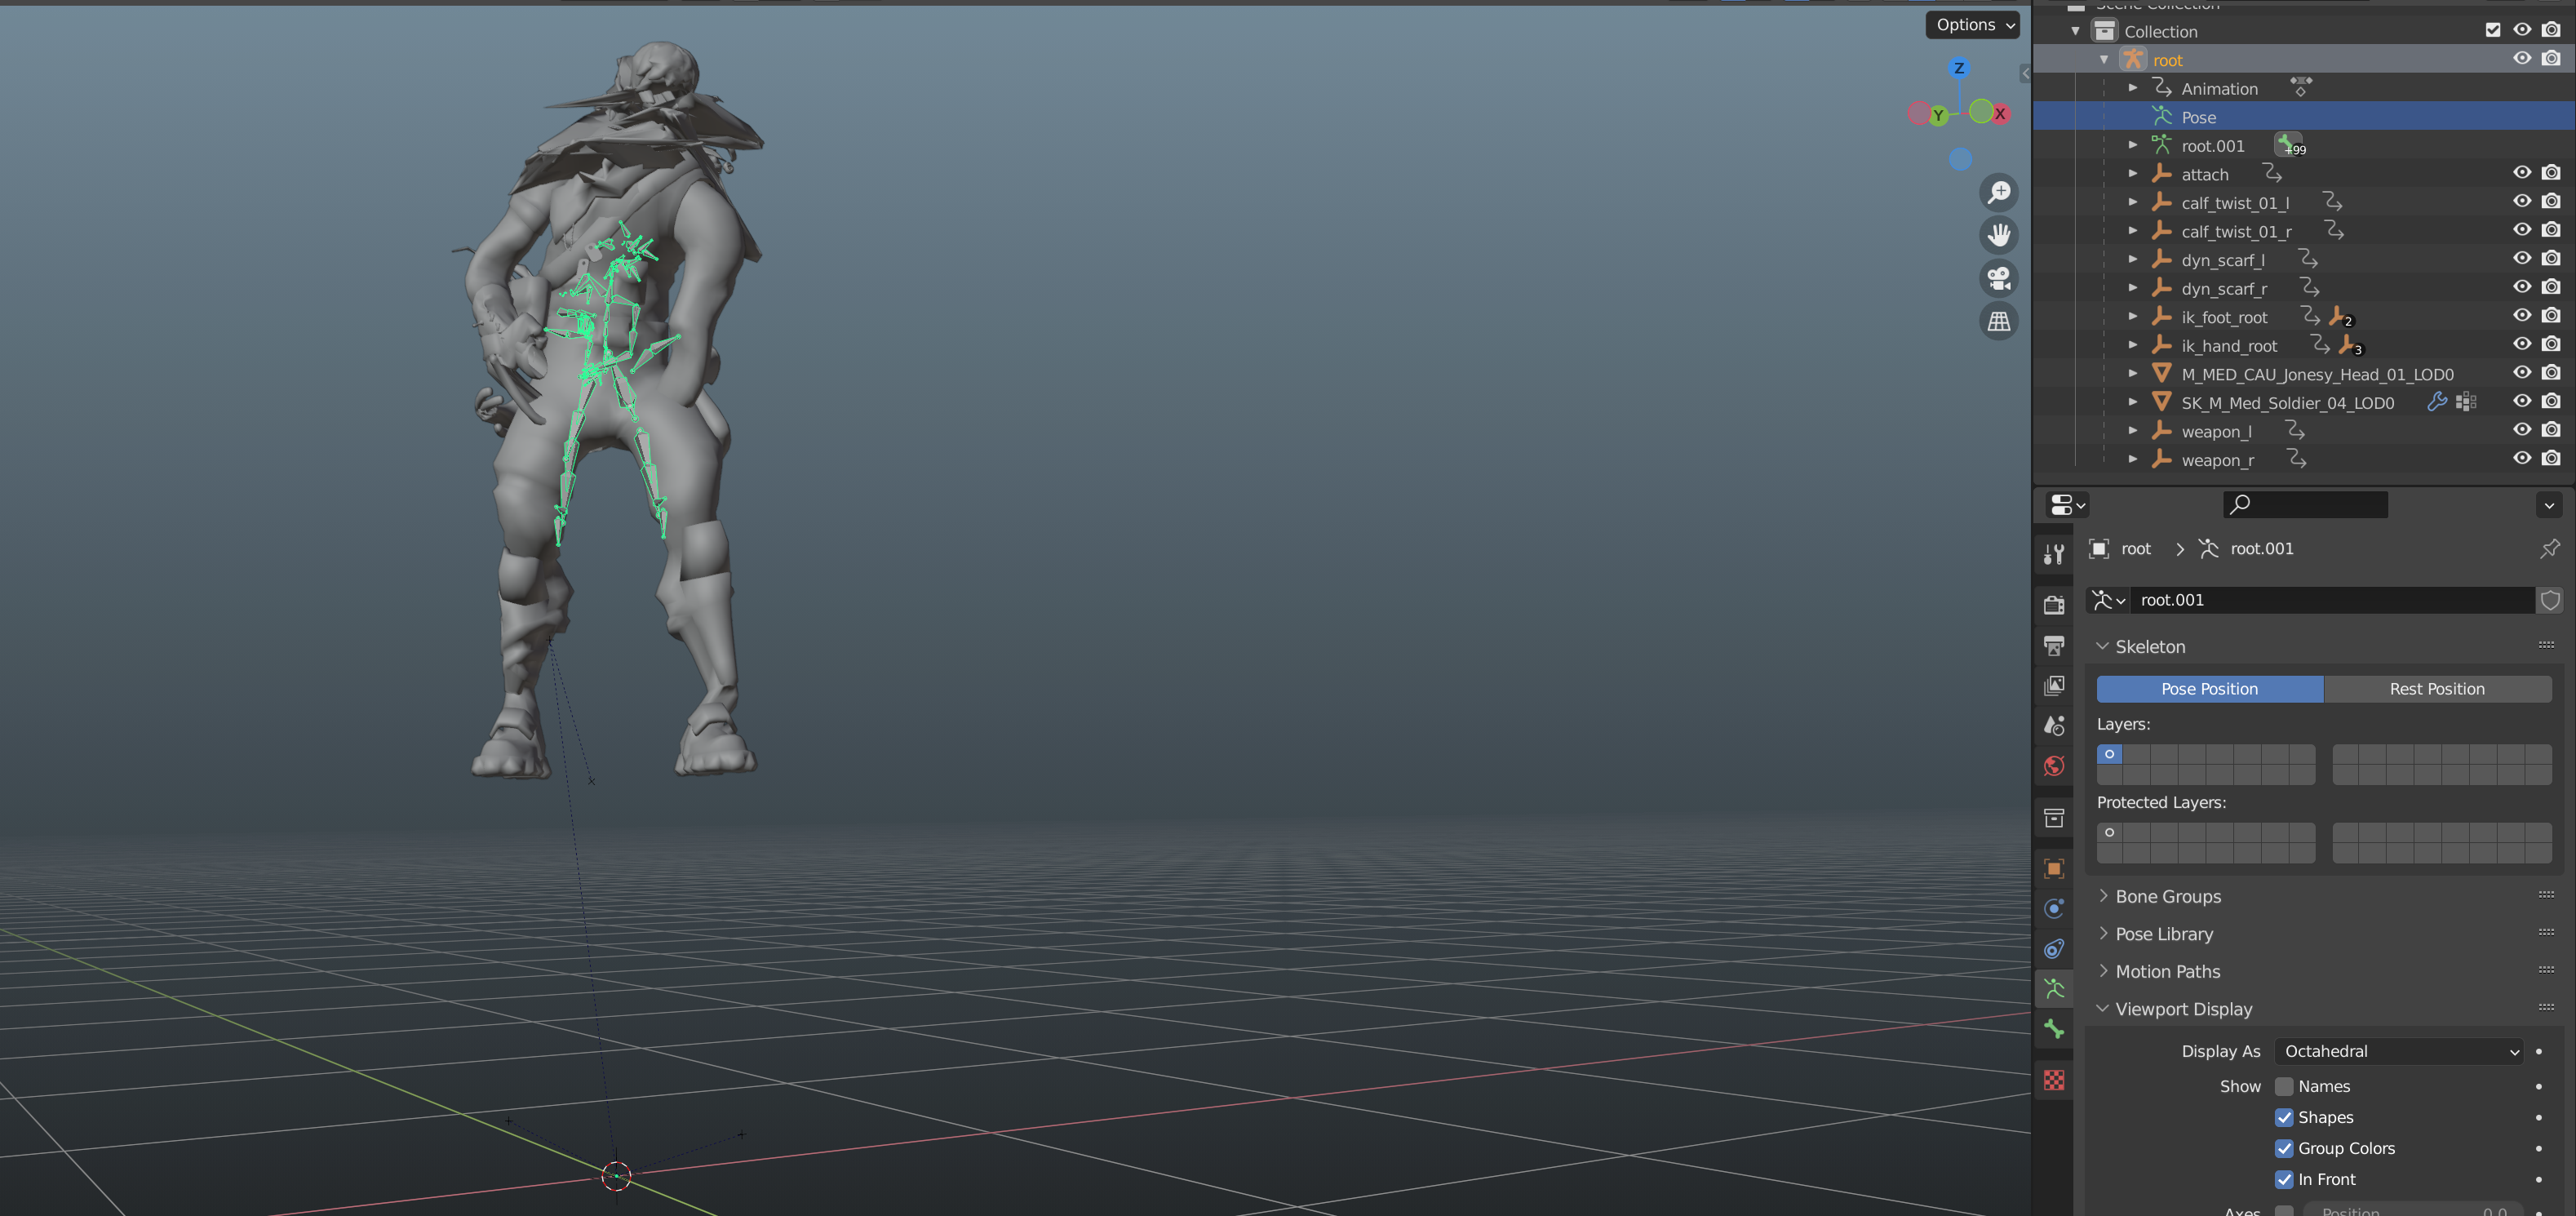
Task: Toggle camera view icon in viewport
Action: (x=1999, y=278)
